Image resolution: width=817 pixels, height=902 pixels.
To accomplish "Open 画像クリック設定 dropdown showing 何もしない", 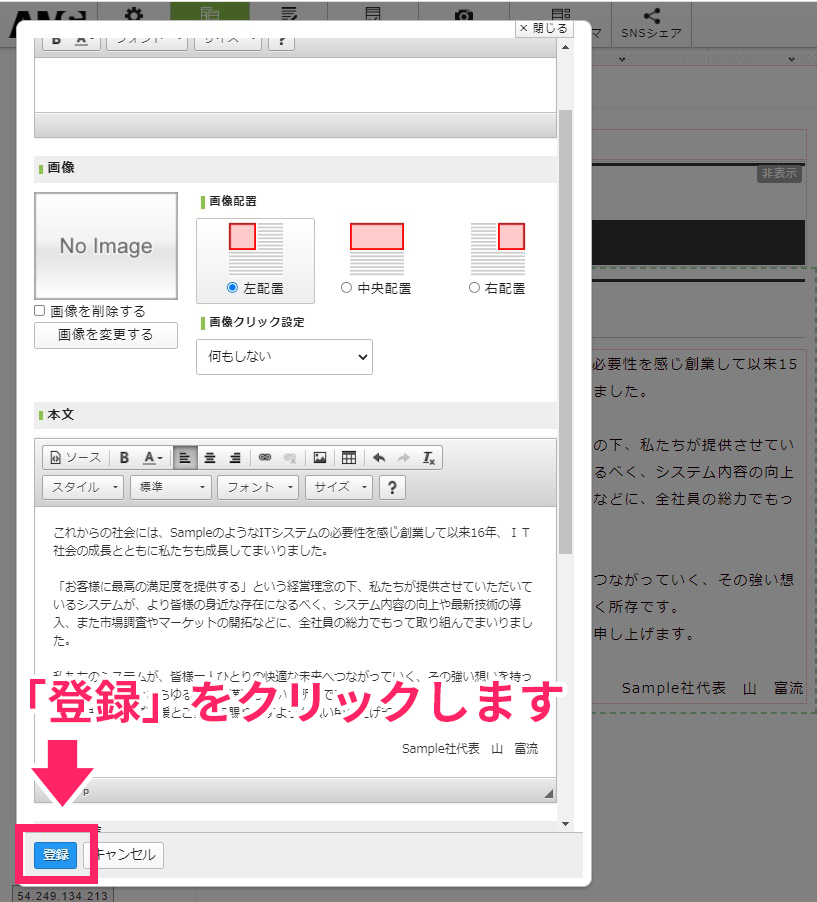I will coord(284,357).
